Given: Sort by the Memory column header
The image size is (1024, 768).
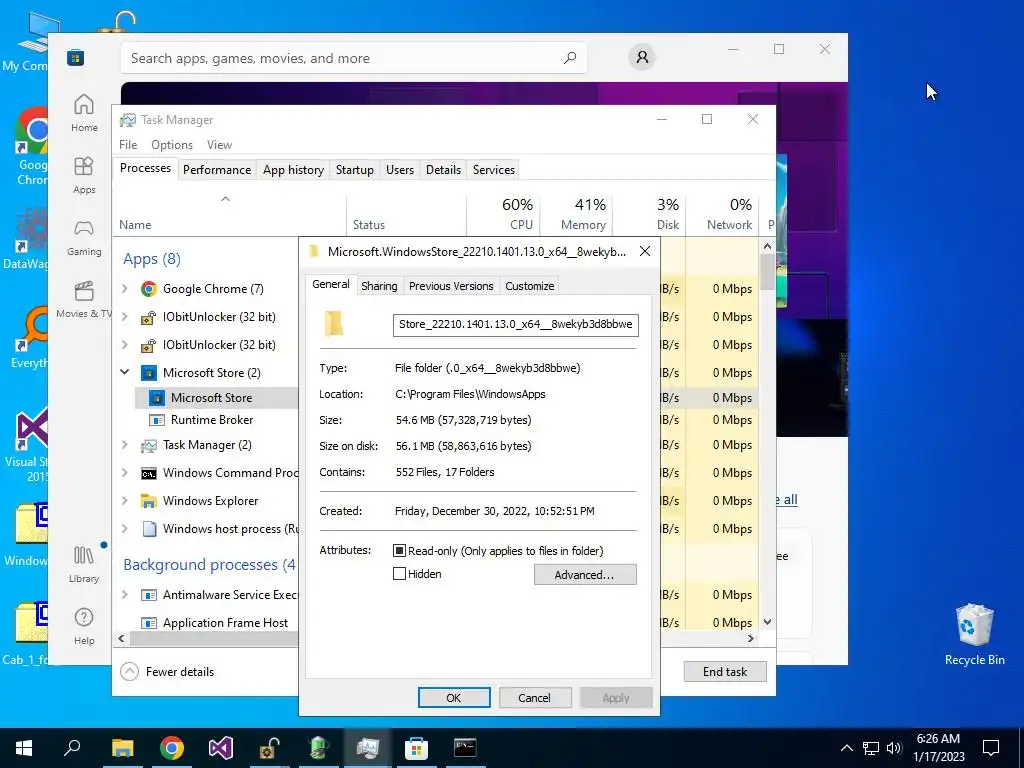Looking at the screenshot, I should (577, 214).
